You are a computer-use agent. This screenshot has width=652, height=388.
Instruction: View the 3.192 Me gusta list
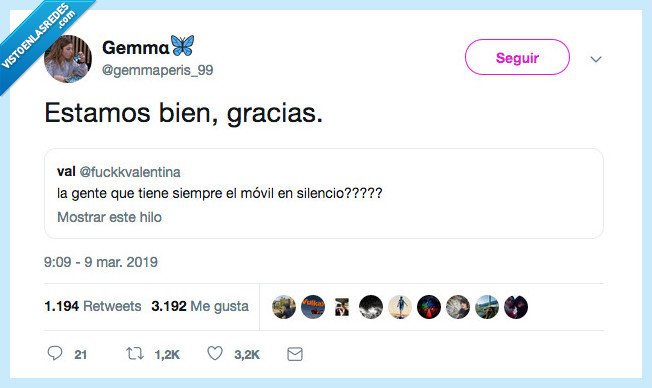point(200,306)
